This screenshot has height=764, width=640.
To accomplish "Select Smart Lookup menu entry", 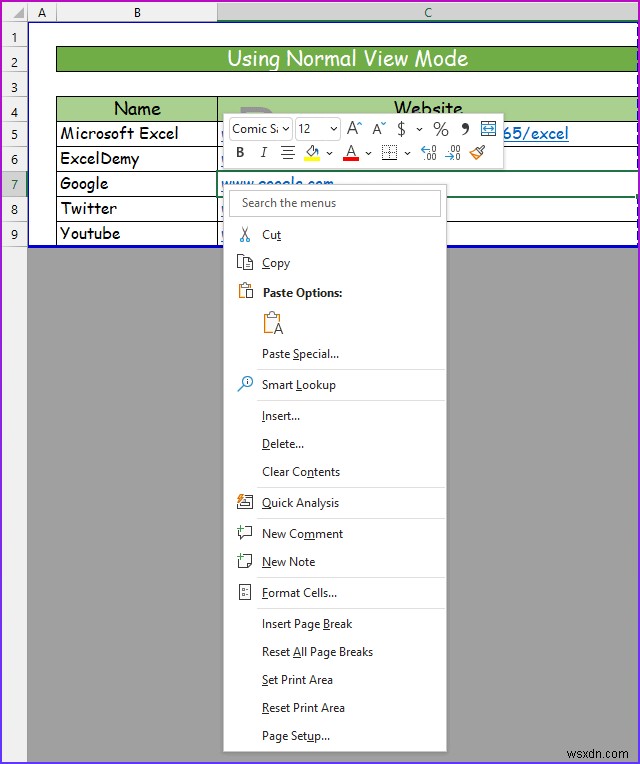I will coord(335,385).
